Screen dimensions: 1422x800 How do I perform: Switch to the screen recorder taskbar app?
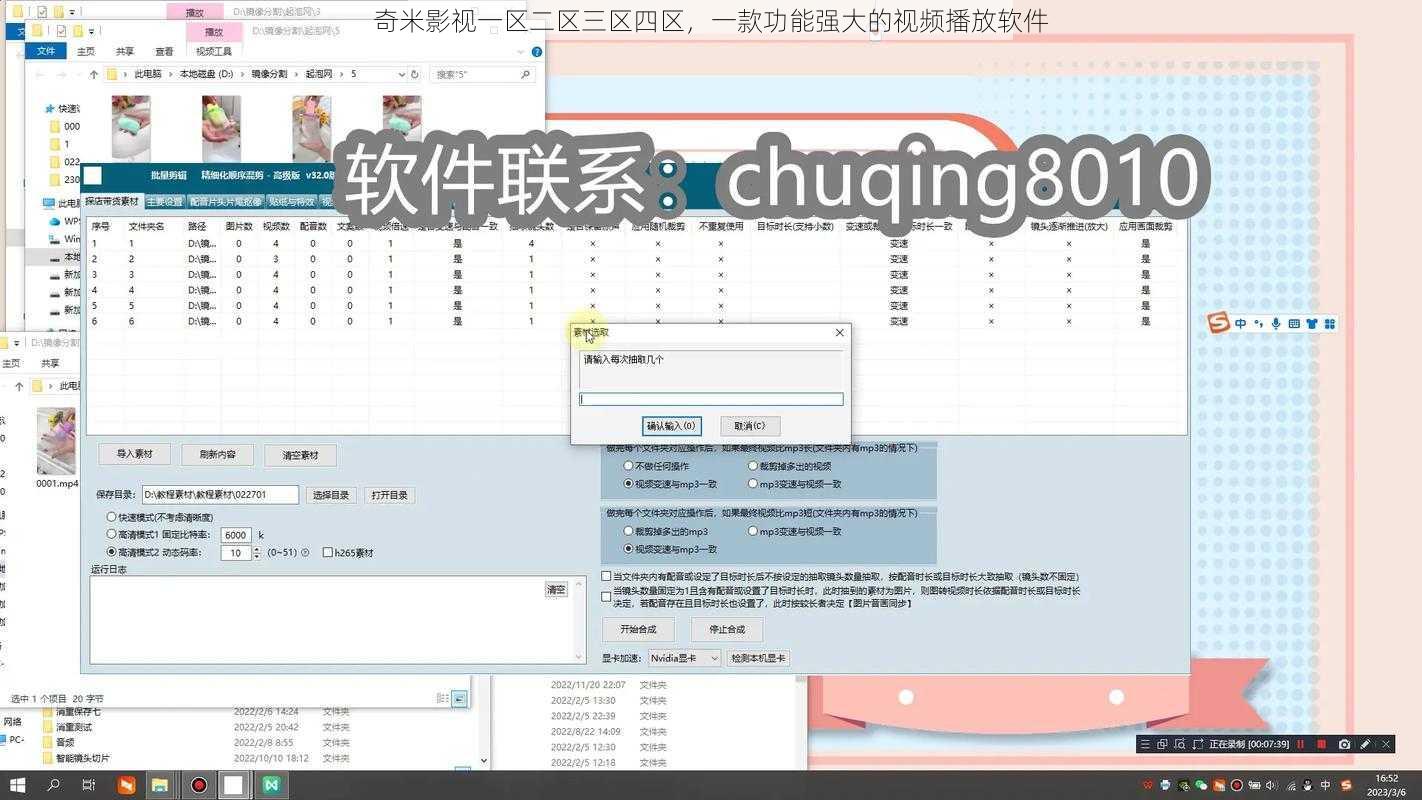198,785
